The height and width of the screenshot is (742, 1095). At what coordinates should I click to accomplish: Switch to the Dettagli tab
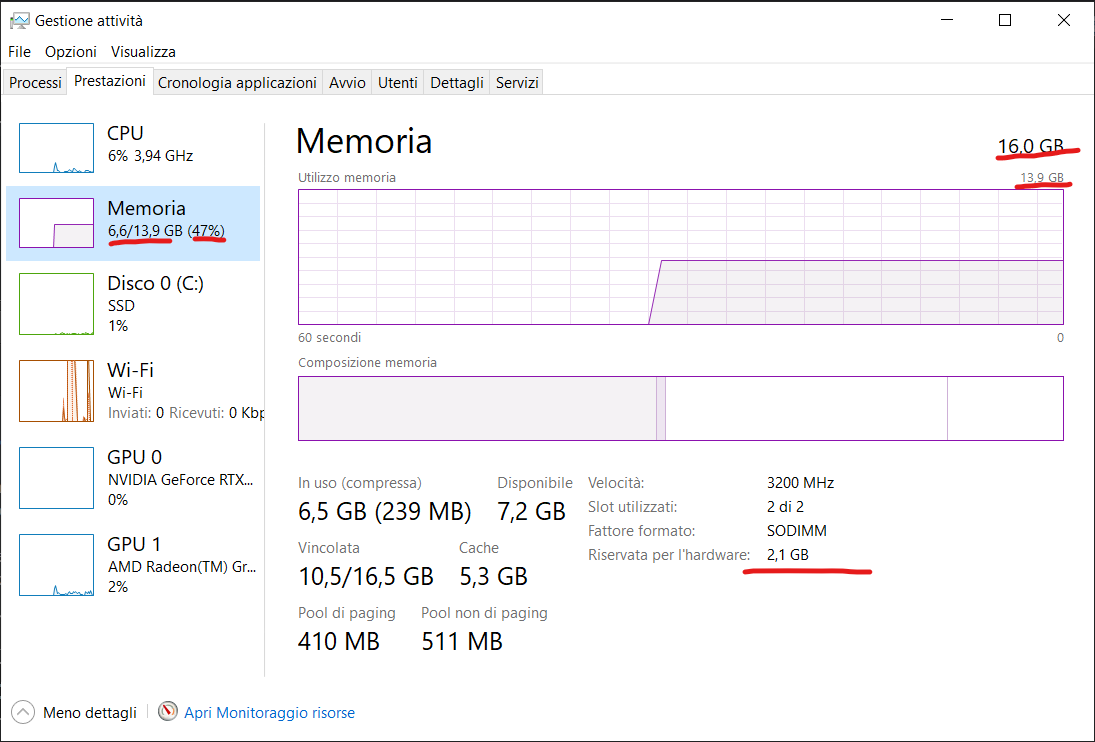coord(457,83)
